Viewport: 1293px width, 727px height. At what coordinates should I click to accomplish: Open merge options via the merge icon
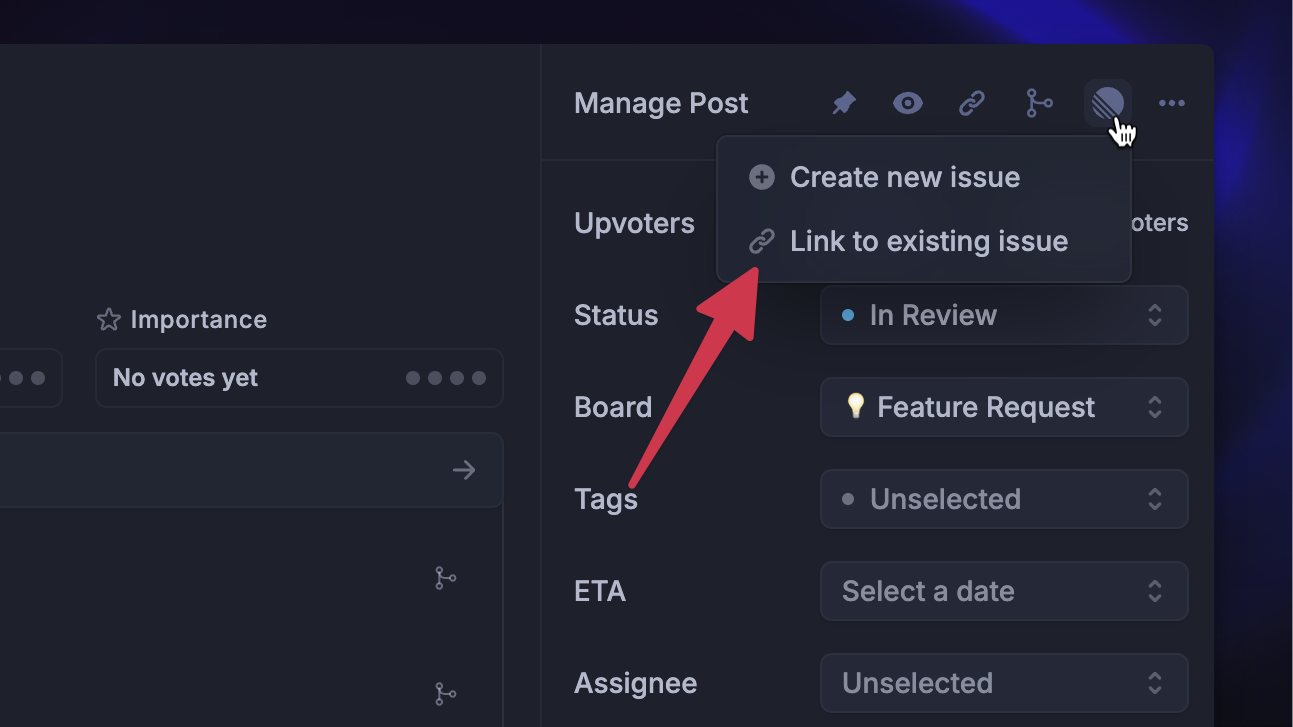tap(1039, 103)
